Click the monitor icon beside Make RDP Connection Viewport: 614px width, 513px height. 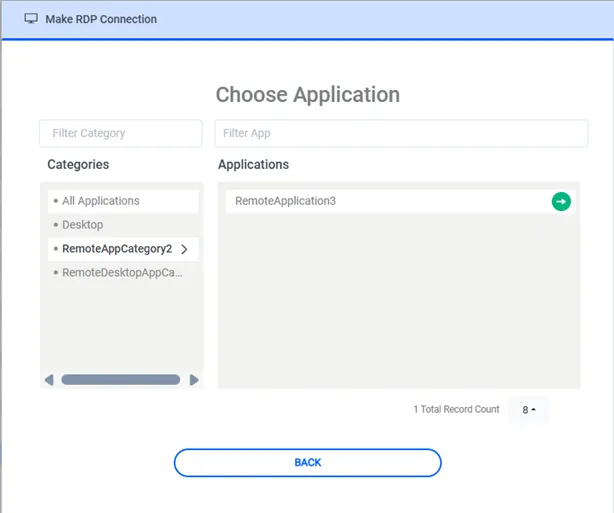pos(31,19)
